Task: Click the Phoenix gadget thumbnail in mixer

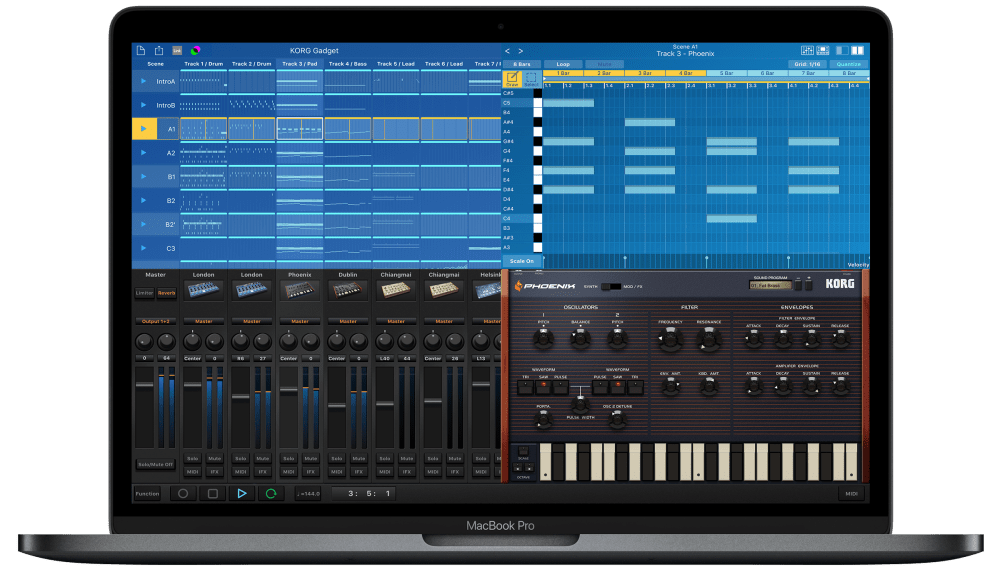Action: 299,289
